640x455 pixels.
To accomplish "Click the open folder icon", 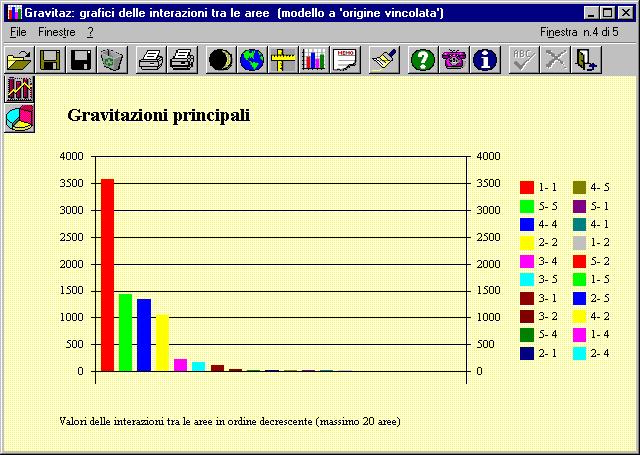I will [19, 60].
